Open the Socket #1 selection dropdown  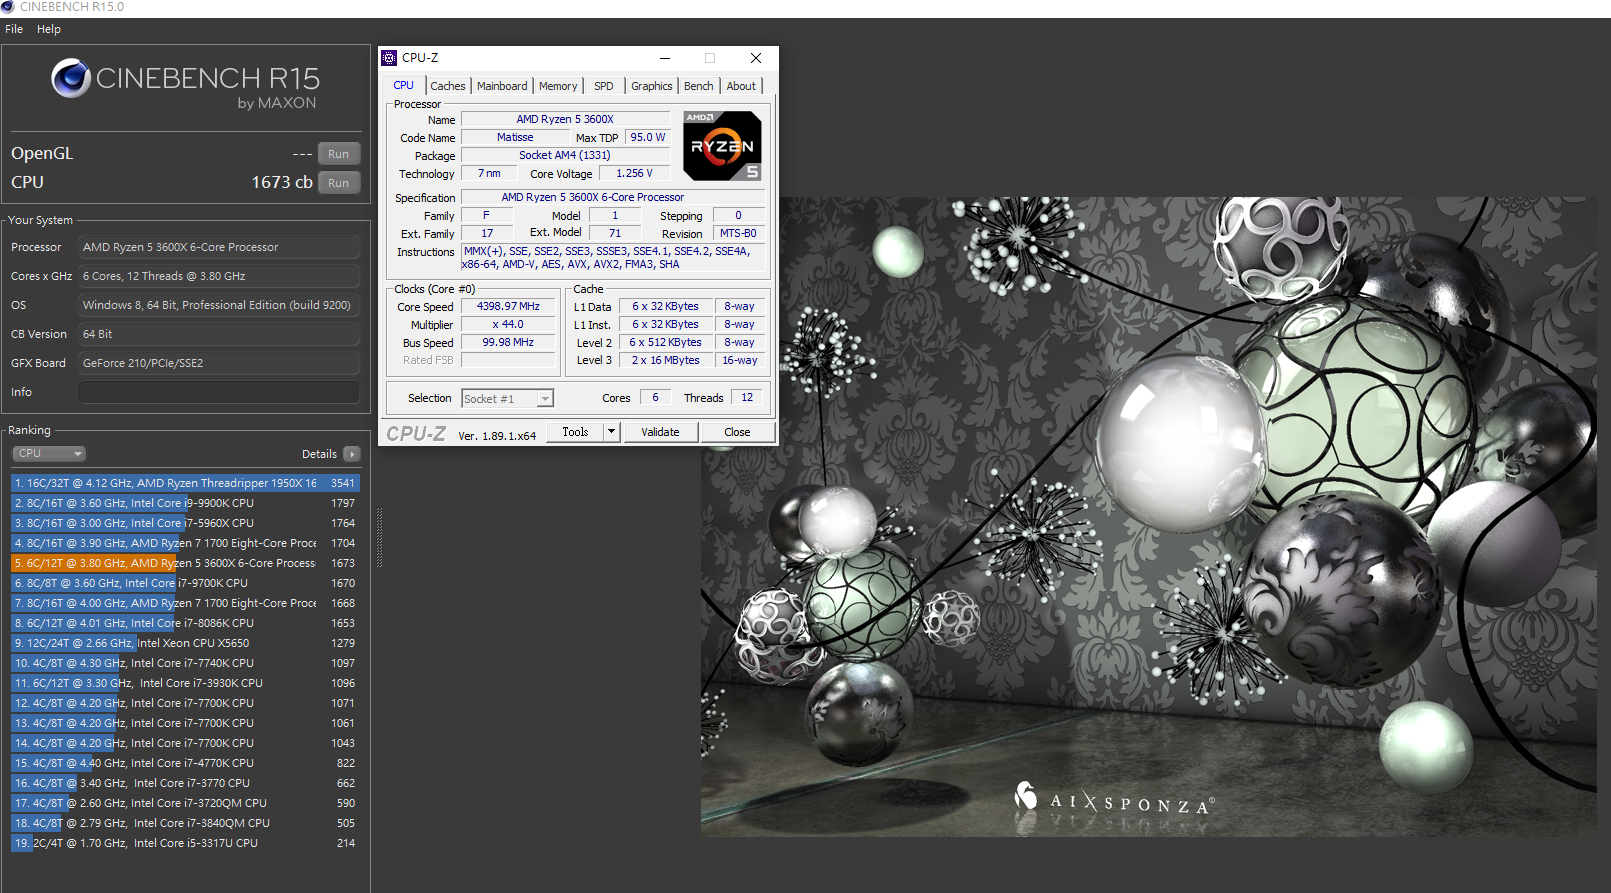507,399
